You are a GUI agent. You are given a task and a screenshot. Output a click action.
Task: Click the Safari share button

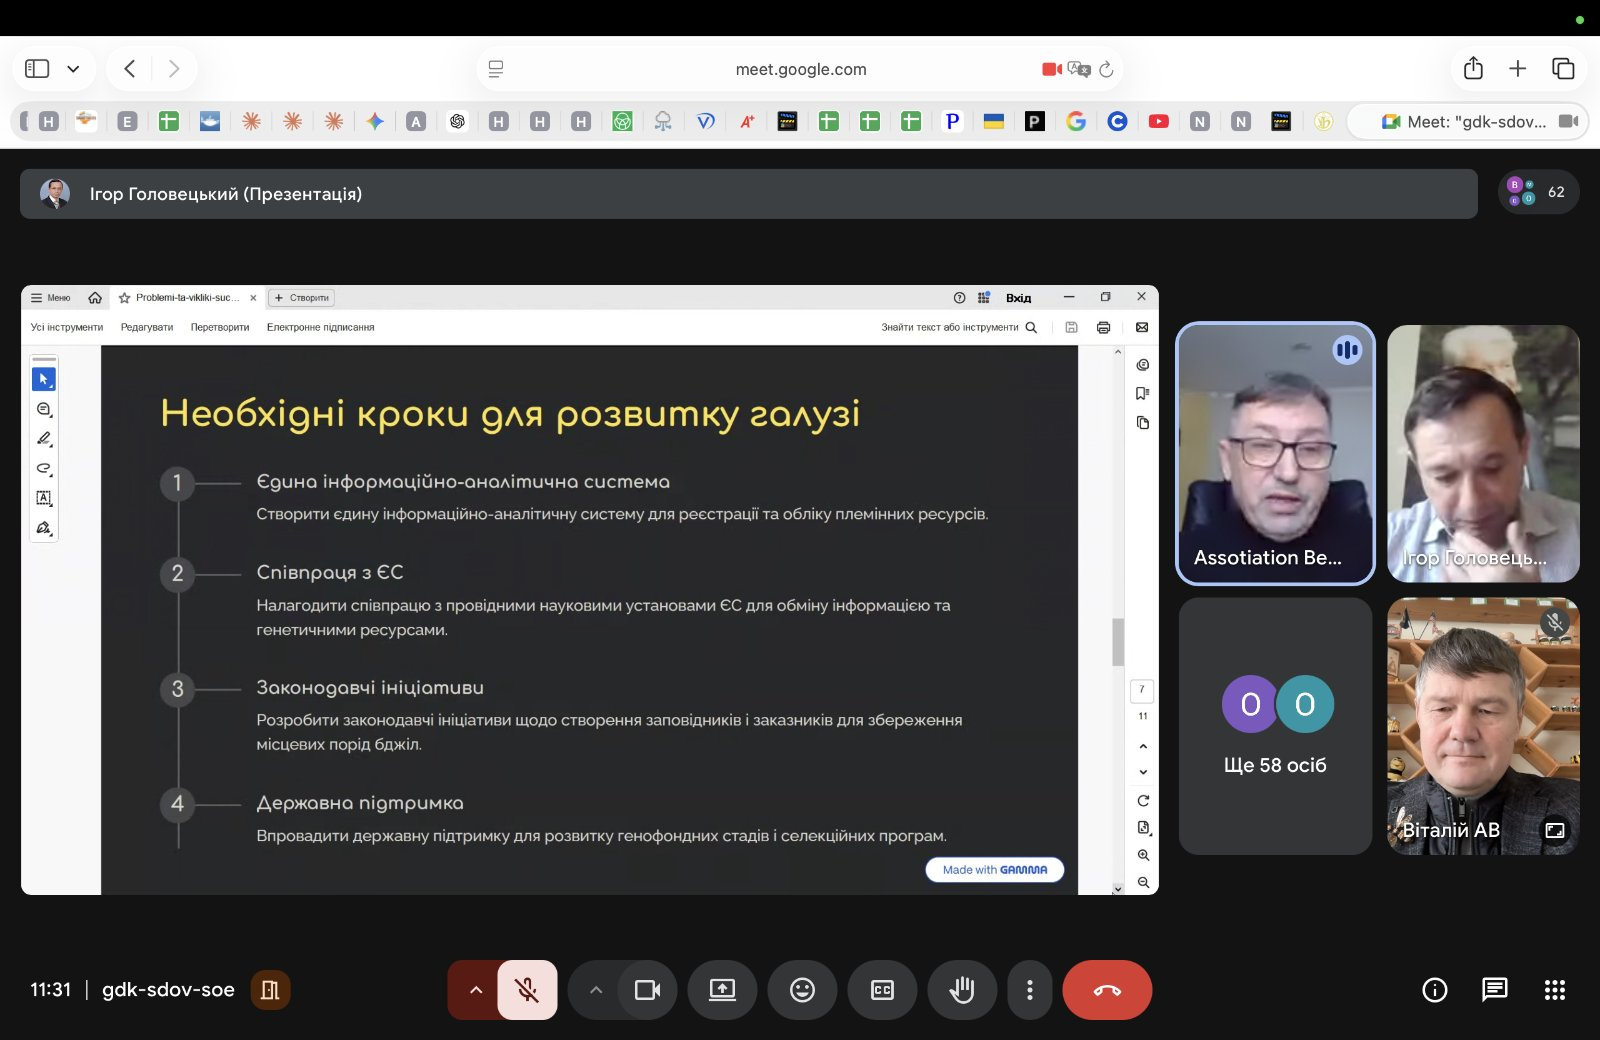tap(1473, 69)
